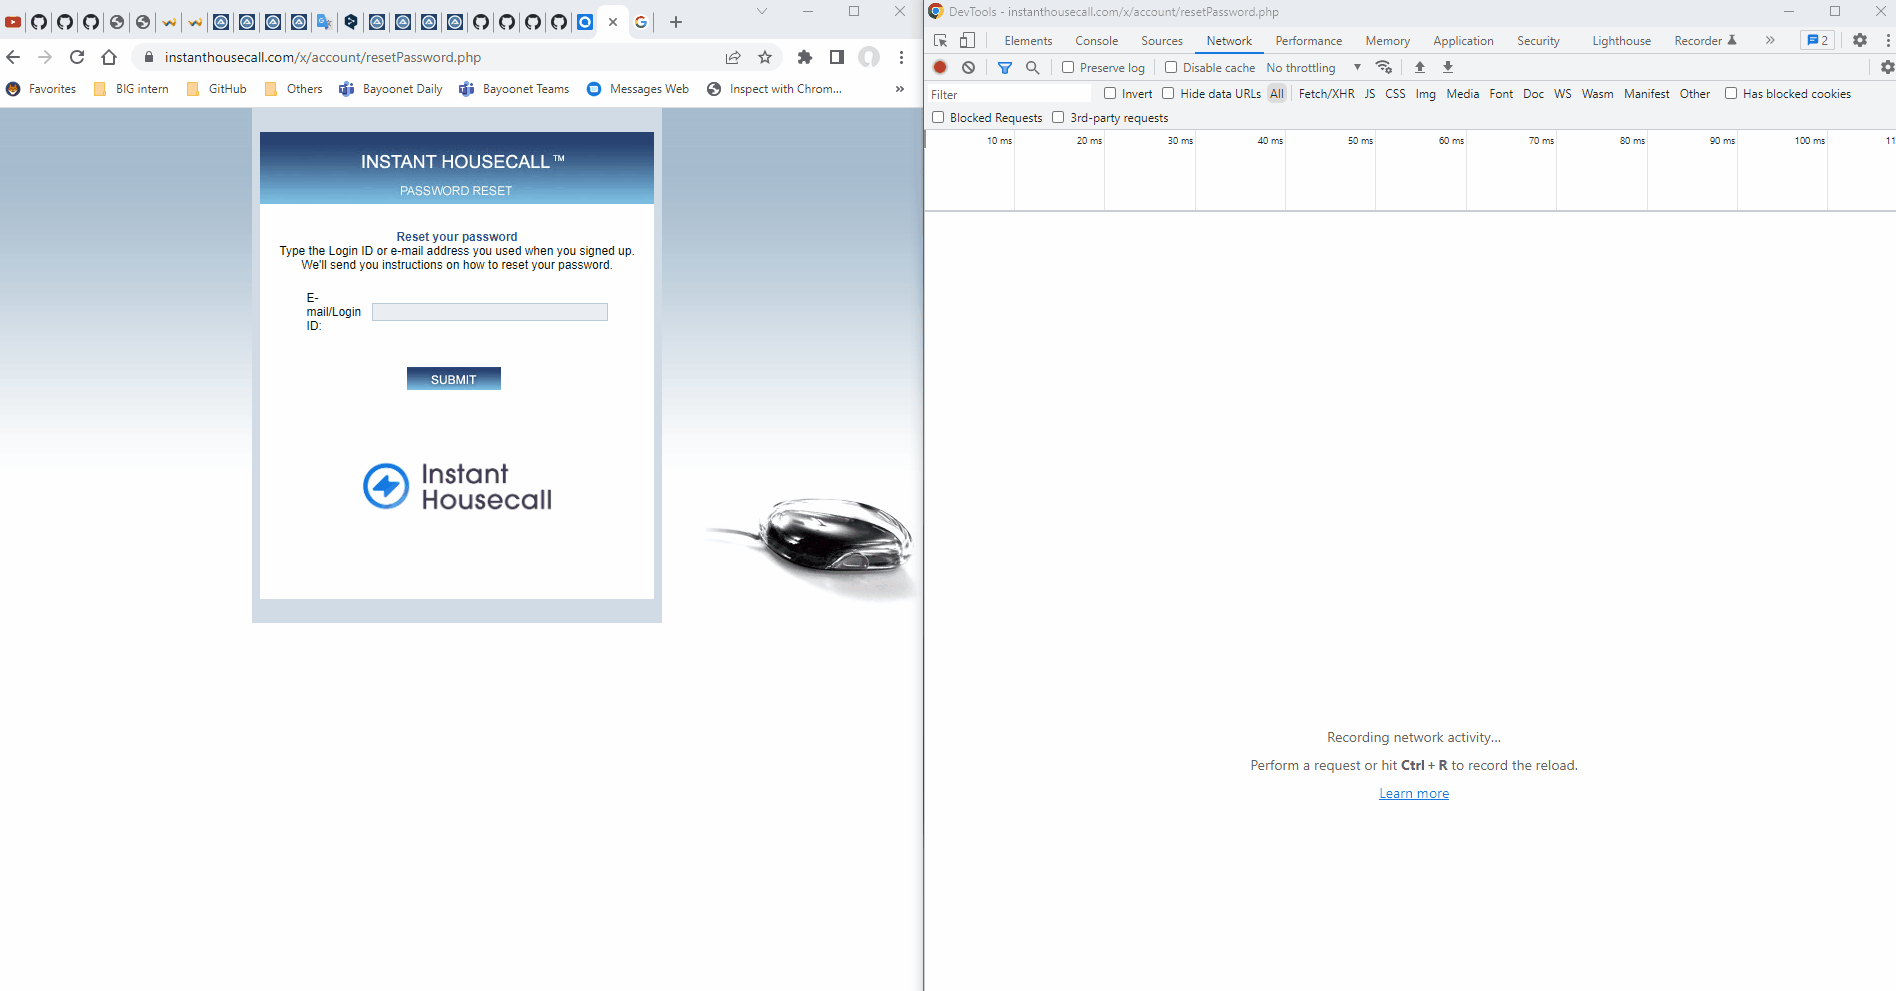Enable the Invert filter checkbox
This screenshot has width=1896, height=991.
[x=1110, y=93]
